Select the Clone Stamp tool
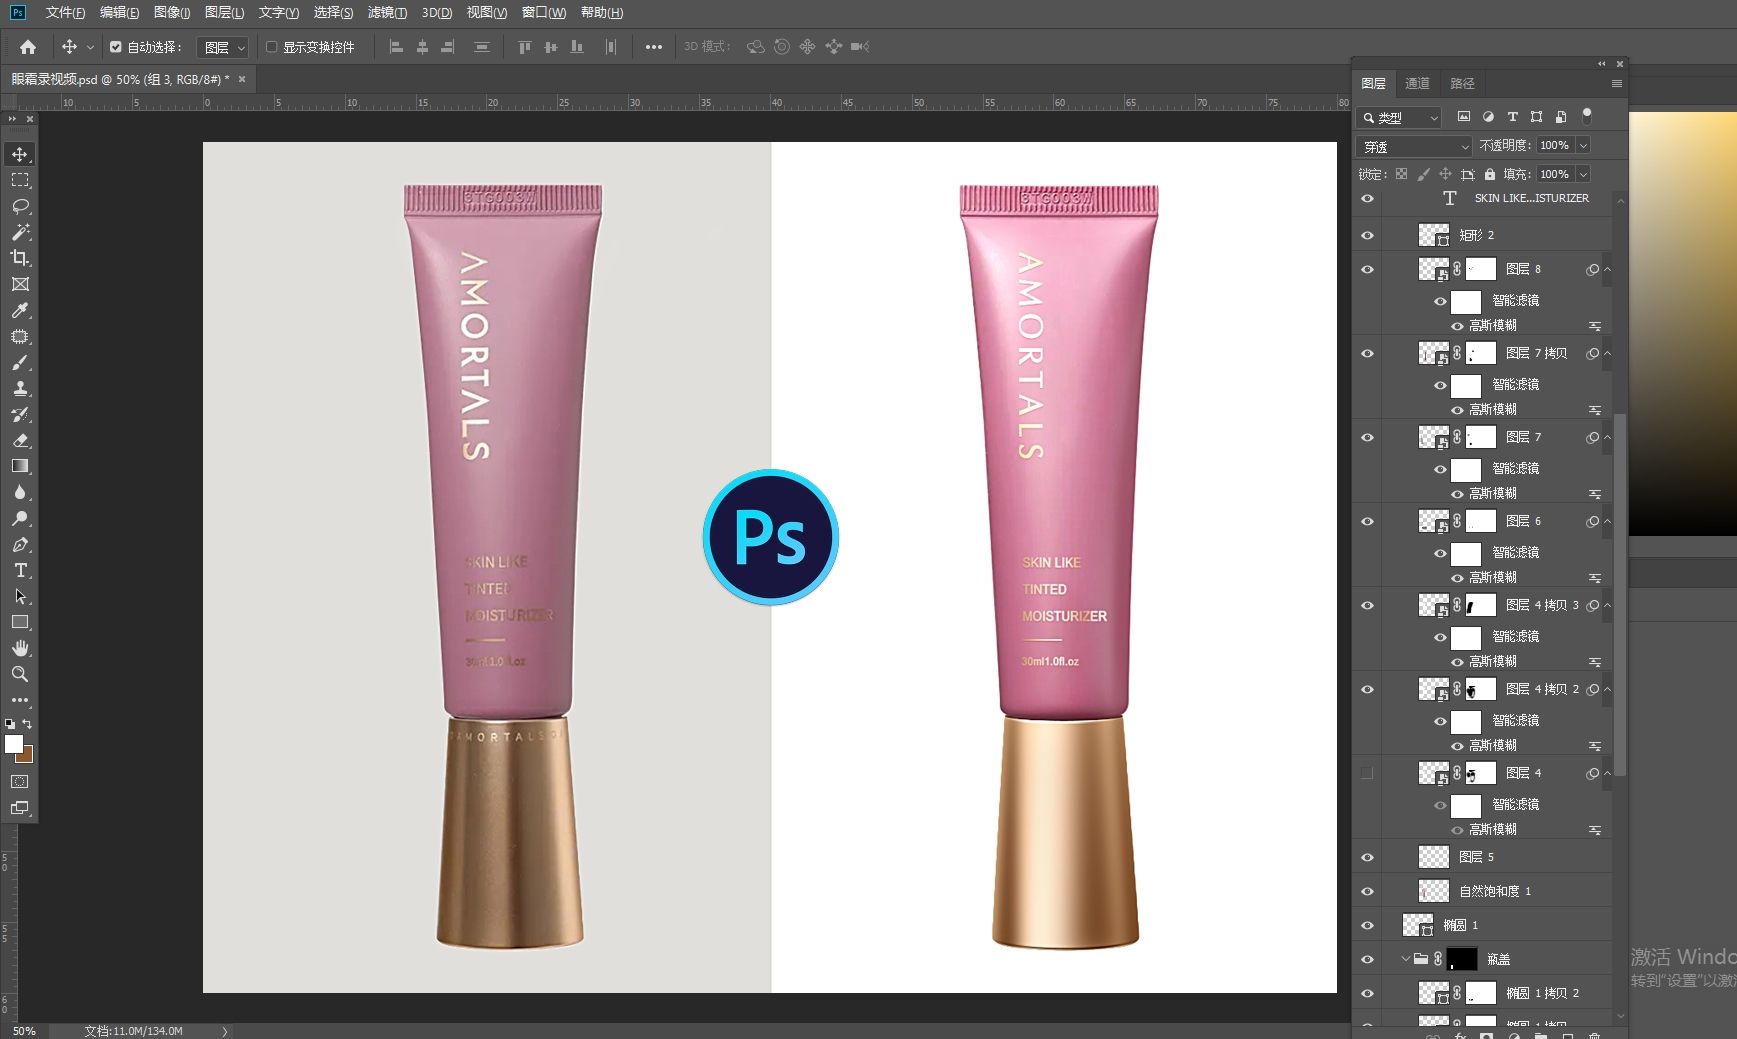1737x1039 pixels. (x=20, y=388)
